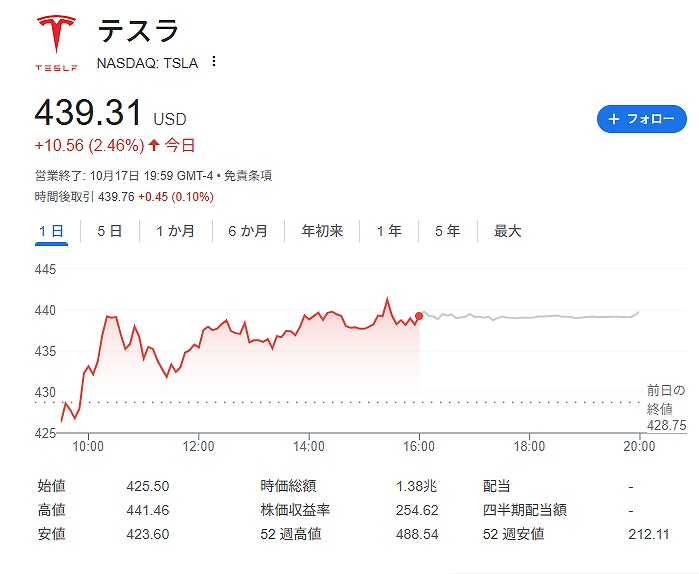Select the 最大 max range tab
The width and height of the screenshot is (699, 574).
(x=507, y=231)
